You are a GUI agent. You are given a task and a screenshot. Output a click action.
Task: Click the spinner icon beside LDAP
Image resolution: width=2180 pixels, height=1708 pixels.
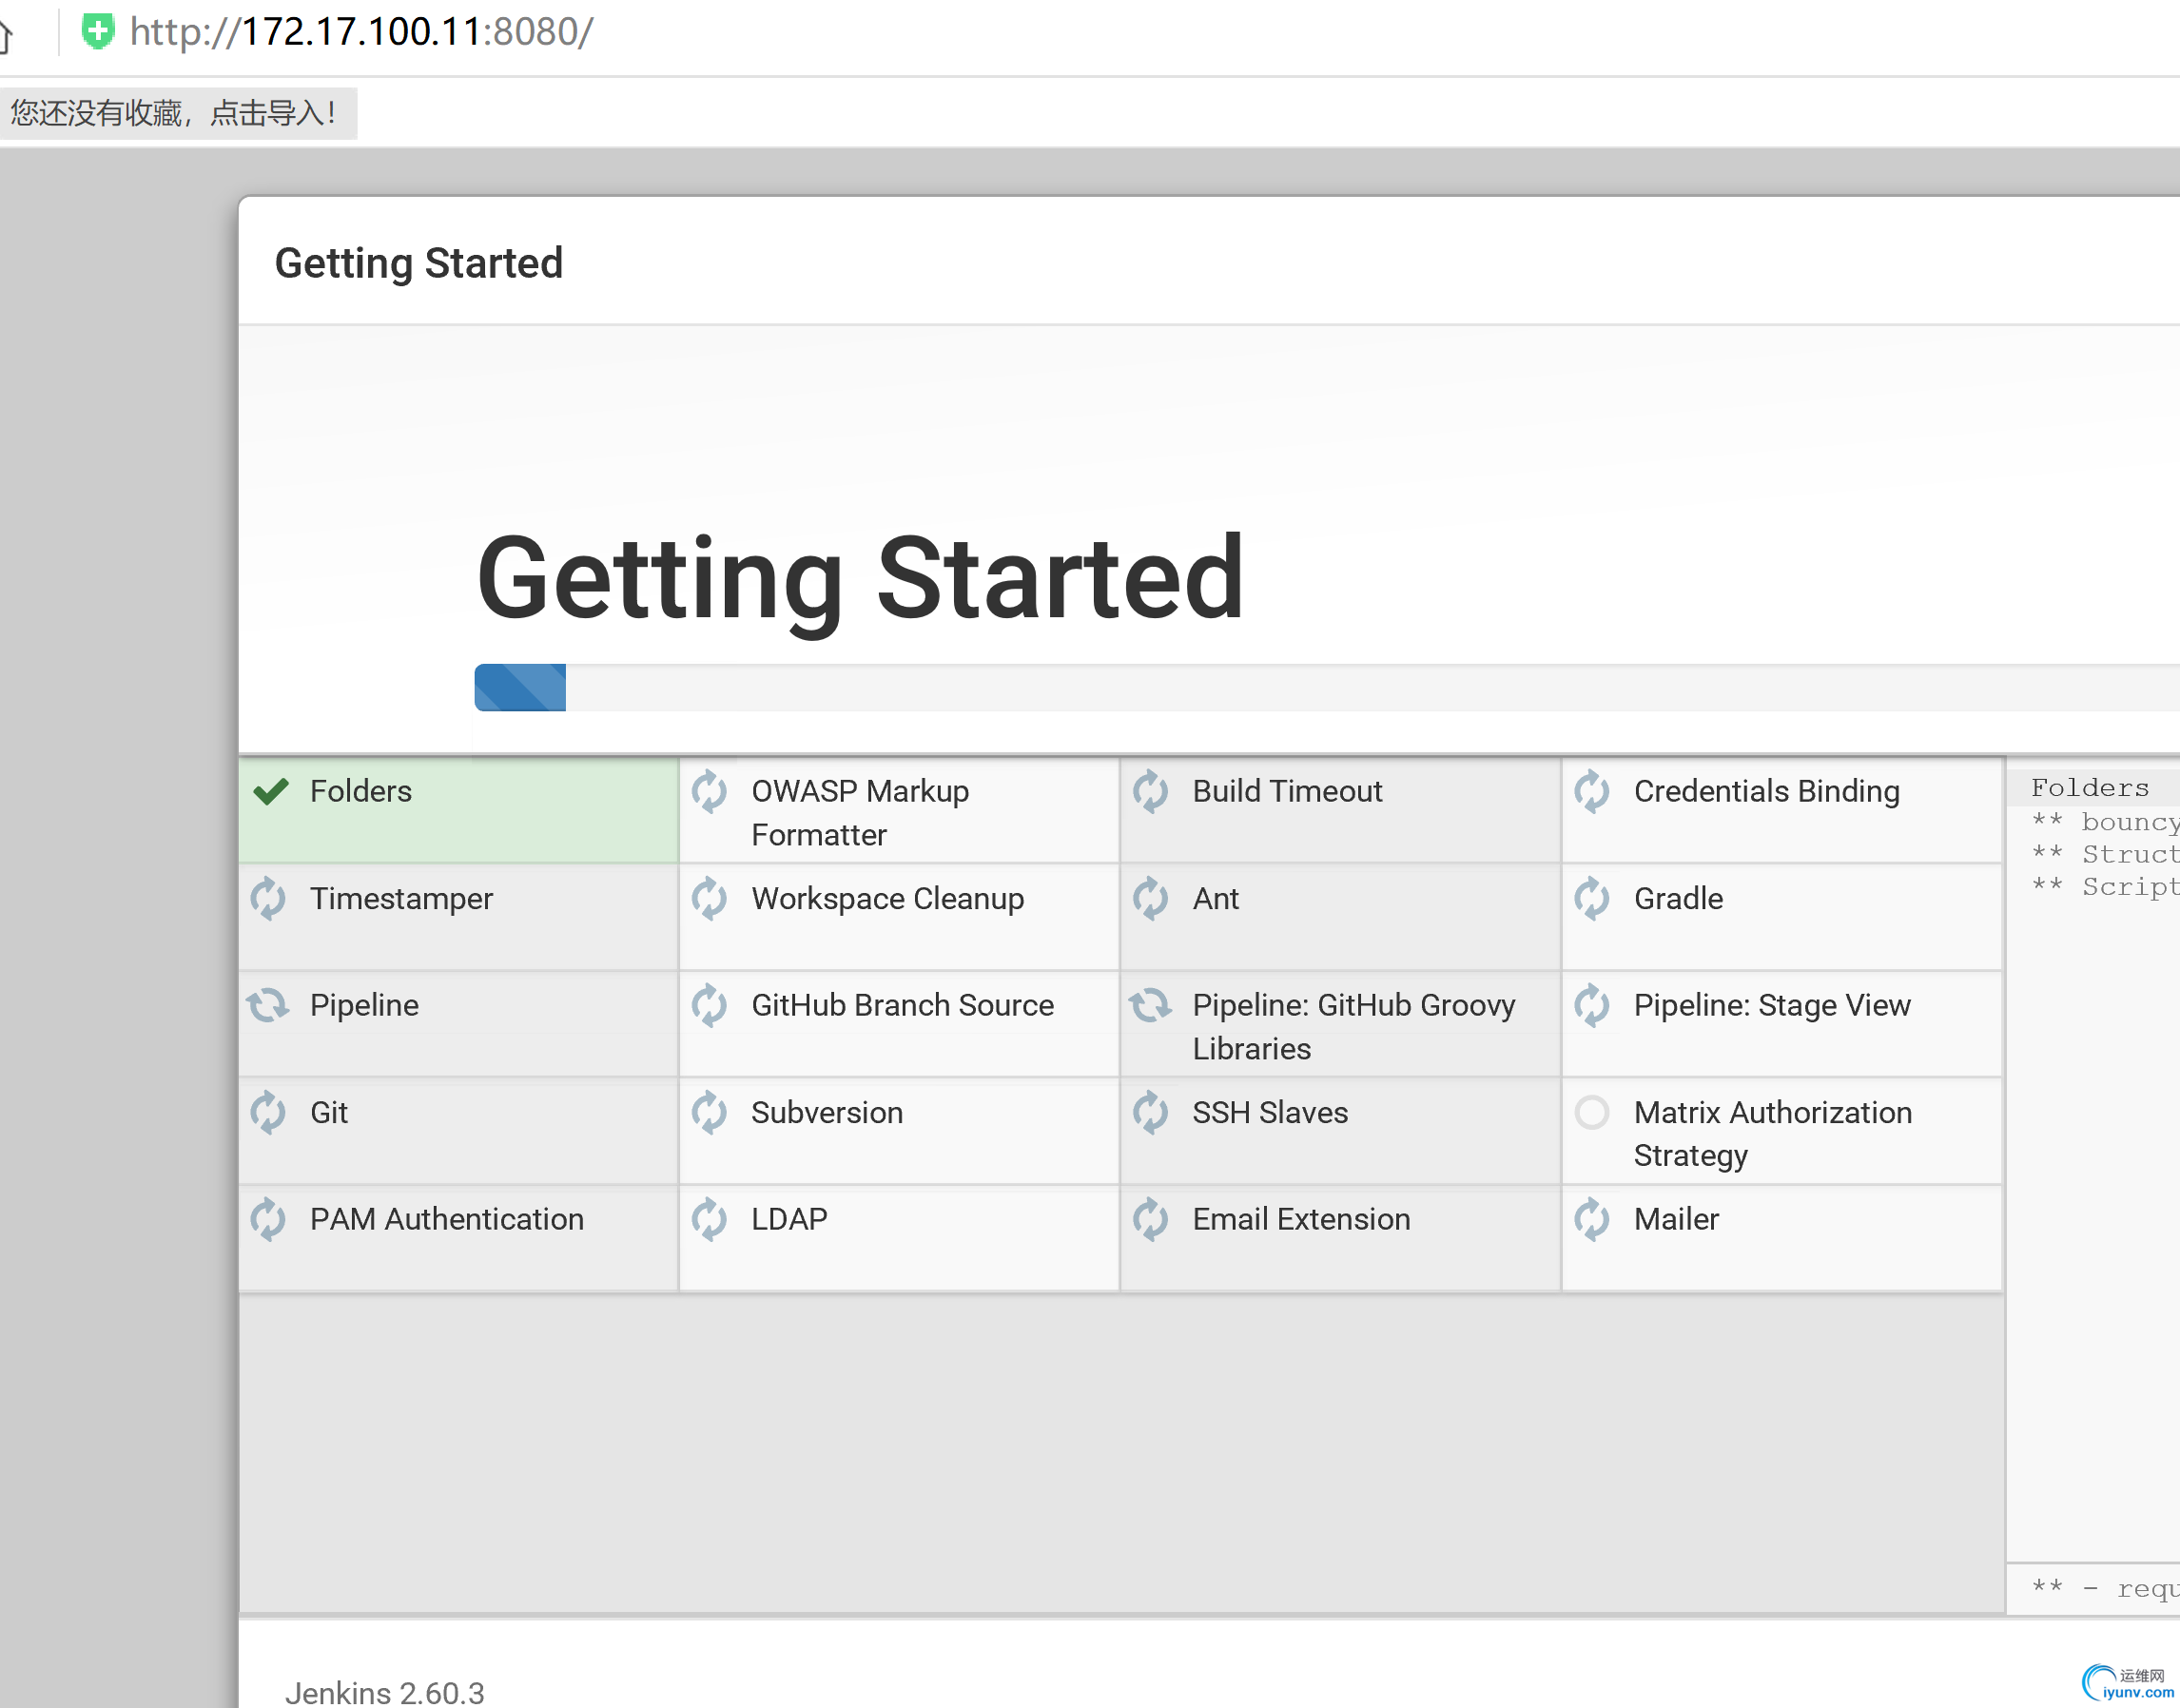[709, 1219]
